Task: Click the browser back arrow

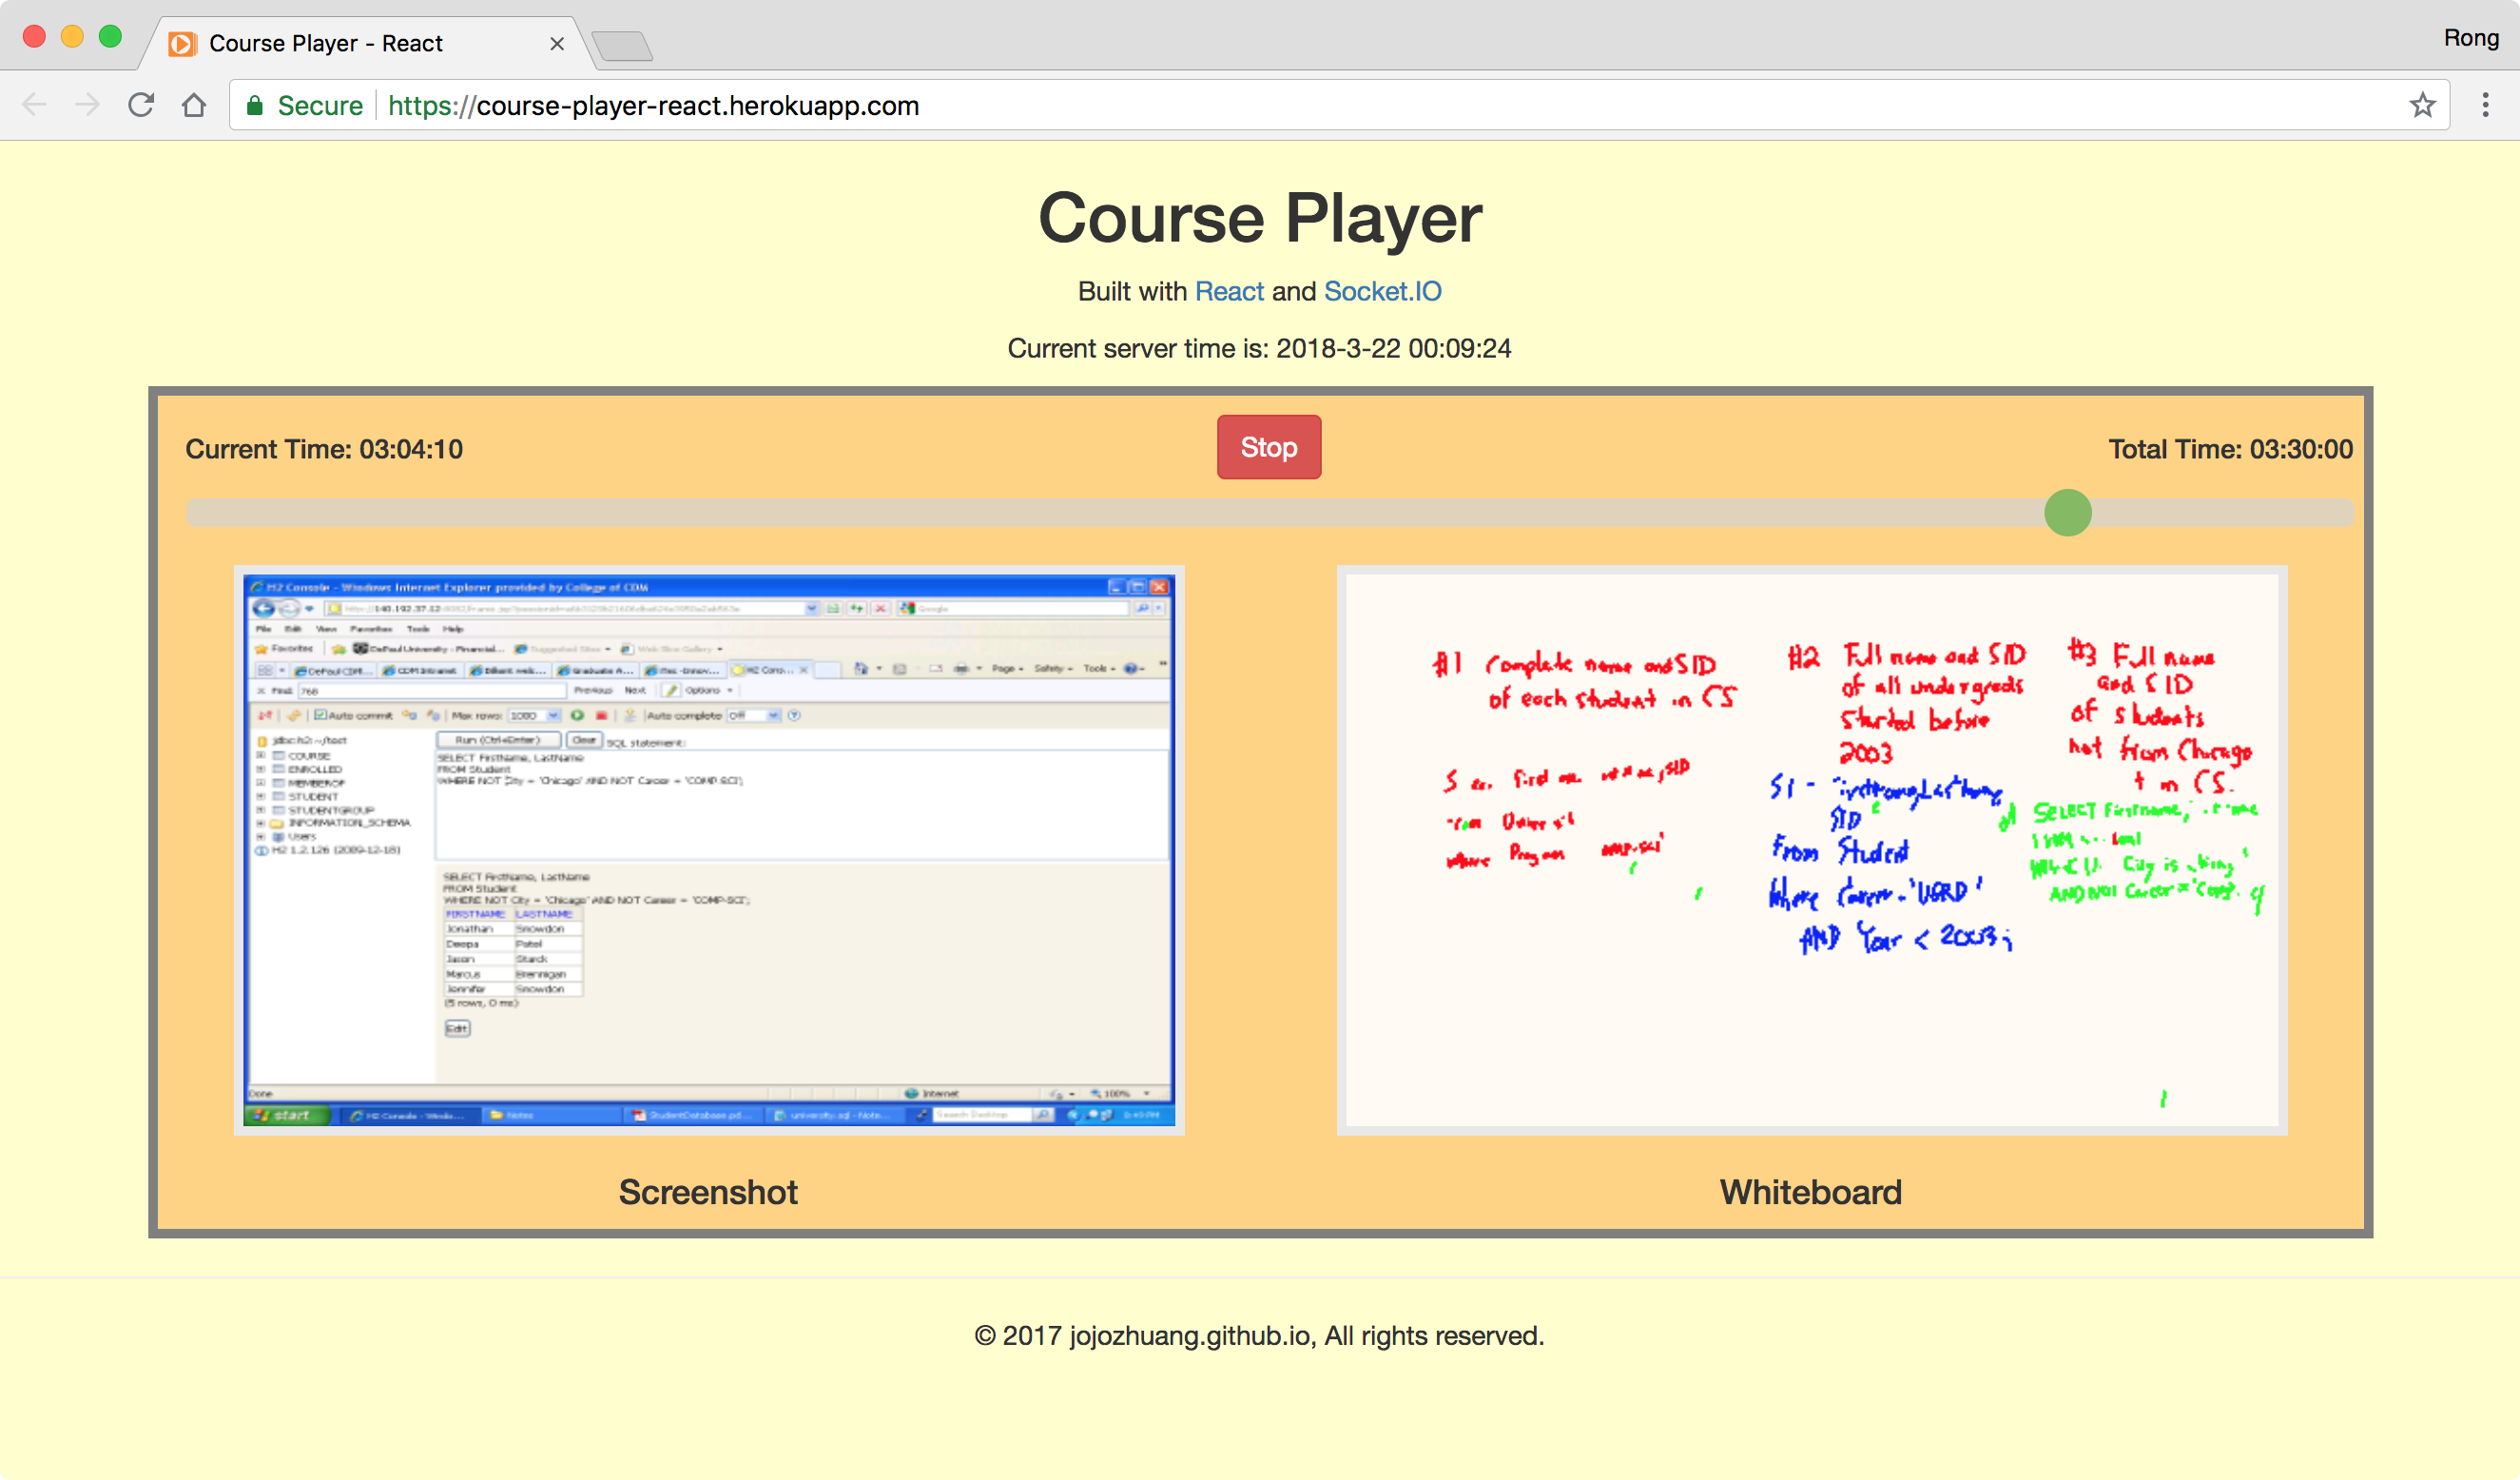Action: tap(34, 105)
